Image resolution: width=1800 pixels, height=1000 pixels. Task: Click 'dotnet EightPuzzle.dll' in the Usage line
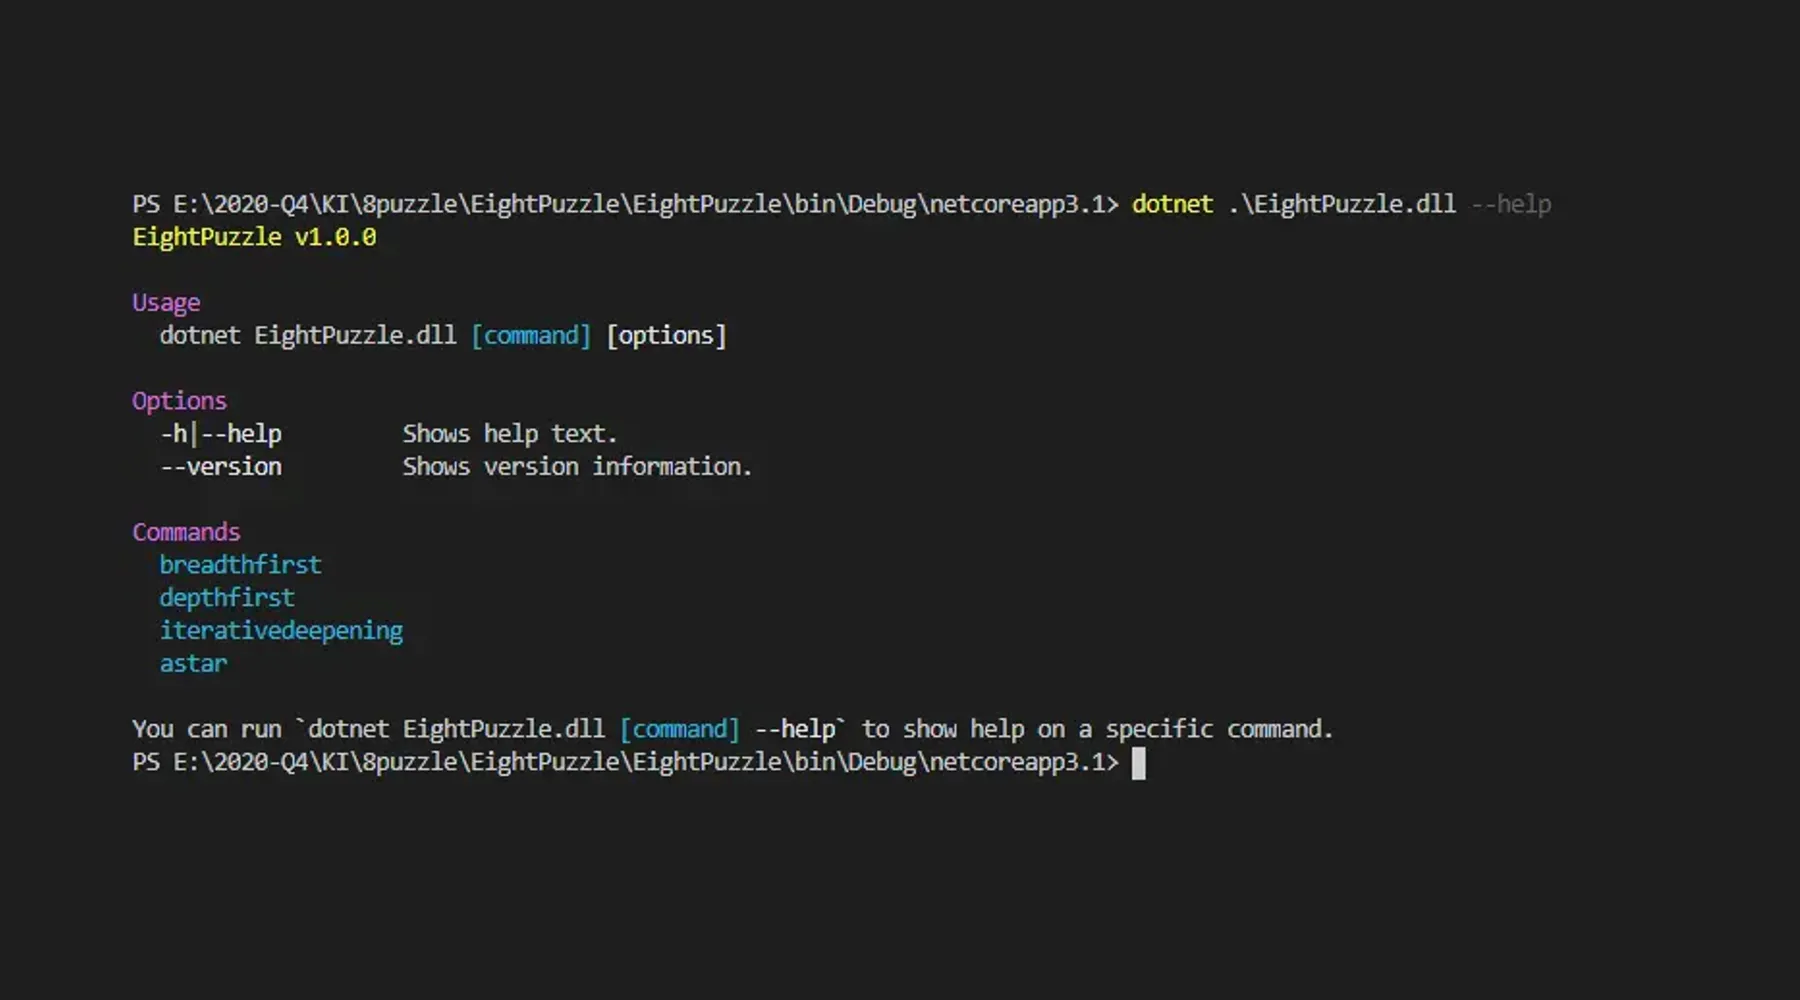308,336
